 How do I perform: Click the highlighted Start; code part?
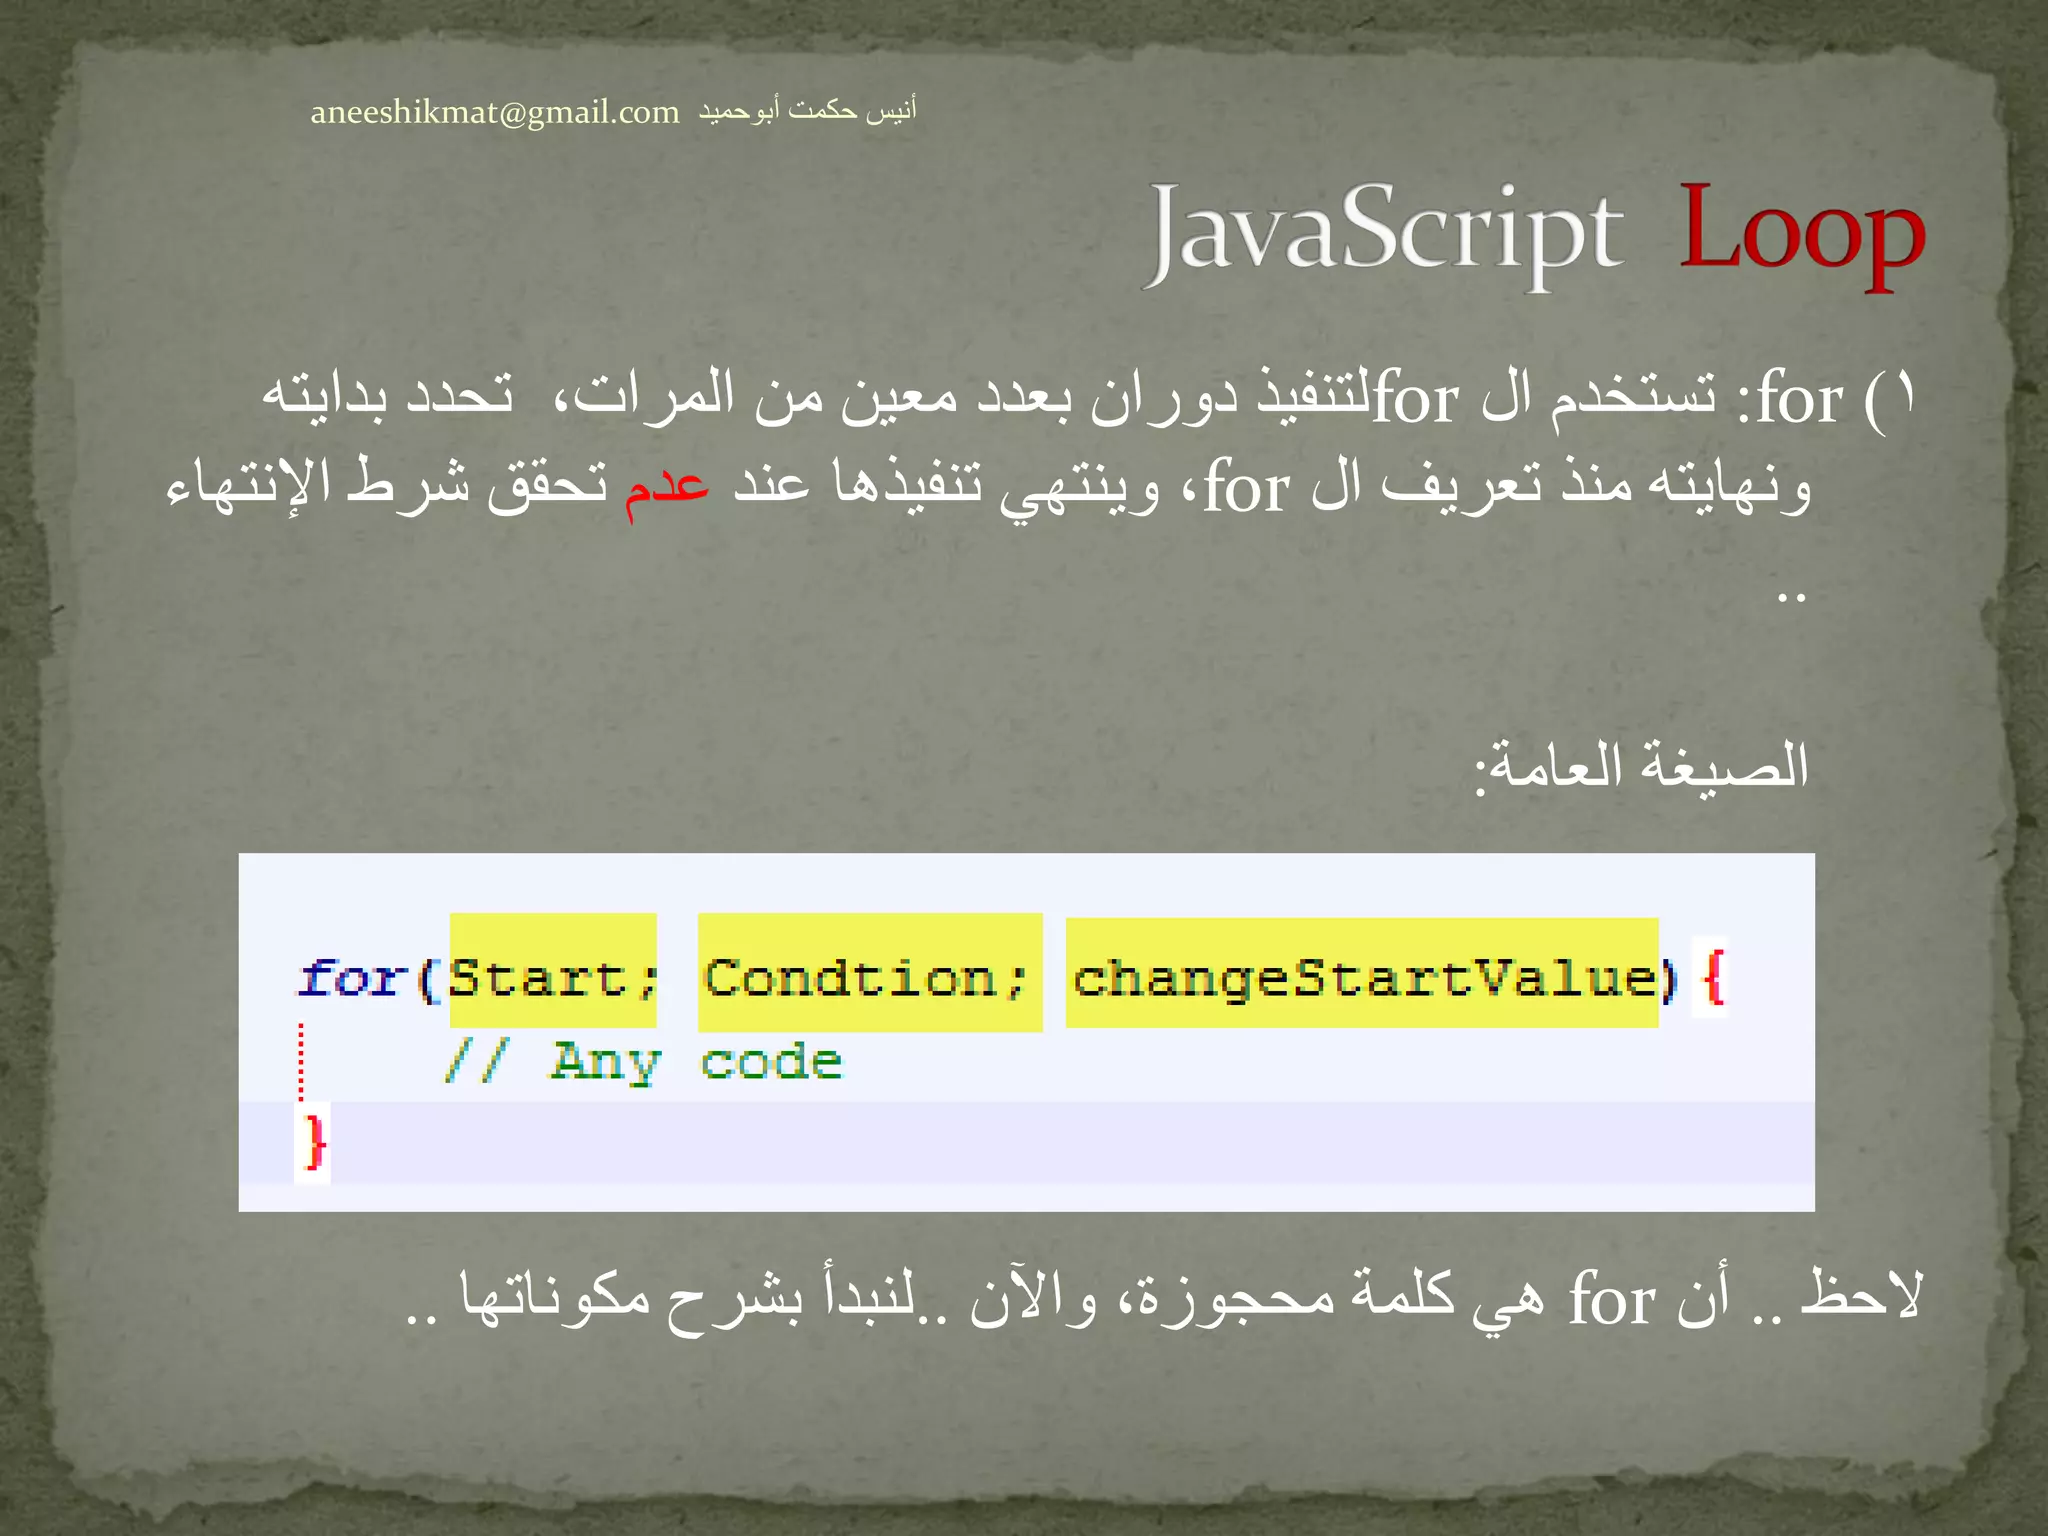pos(553,971)
